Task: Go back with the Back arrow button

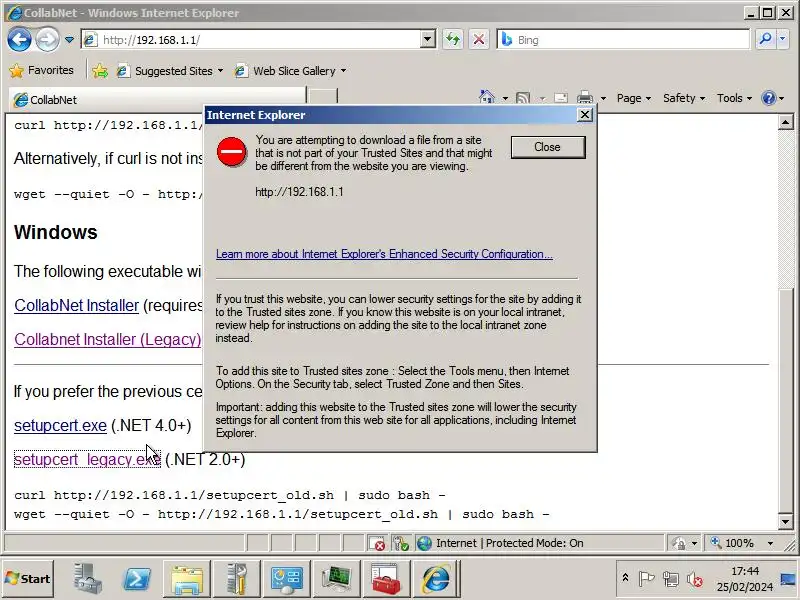Action: (19, 40)
